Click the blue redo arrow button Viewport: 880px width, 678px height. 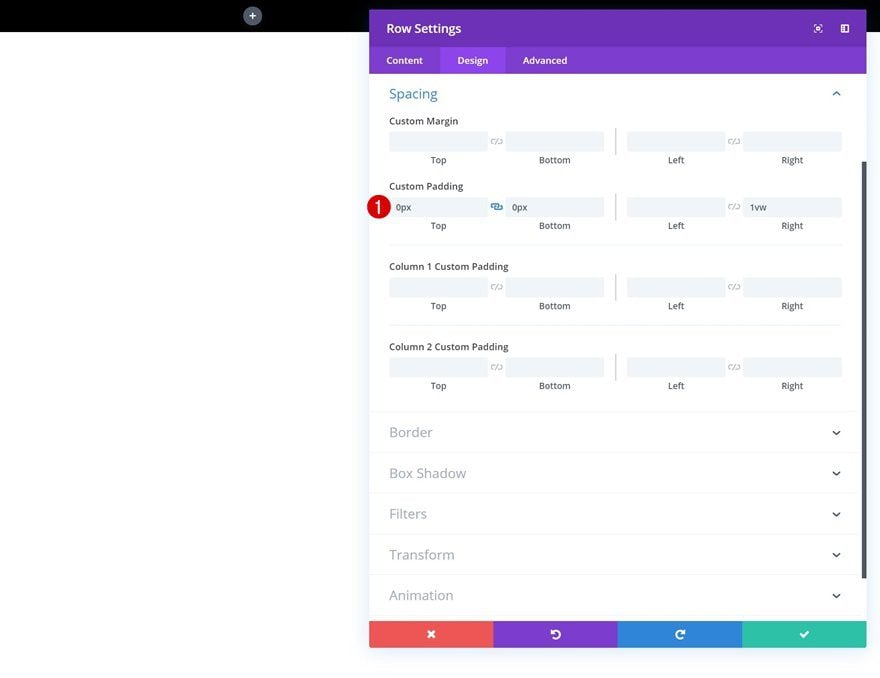680,634
